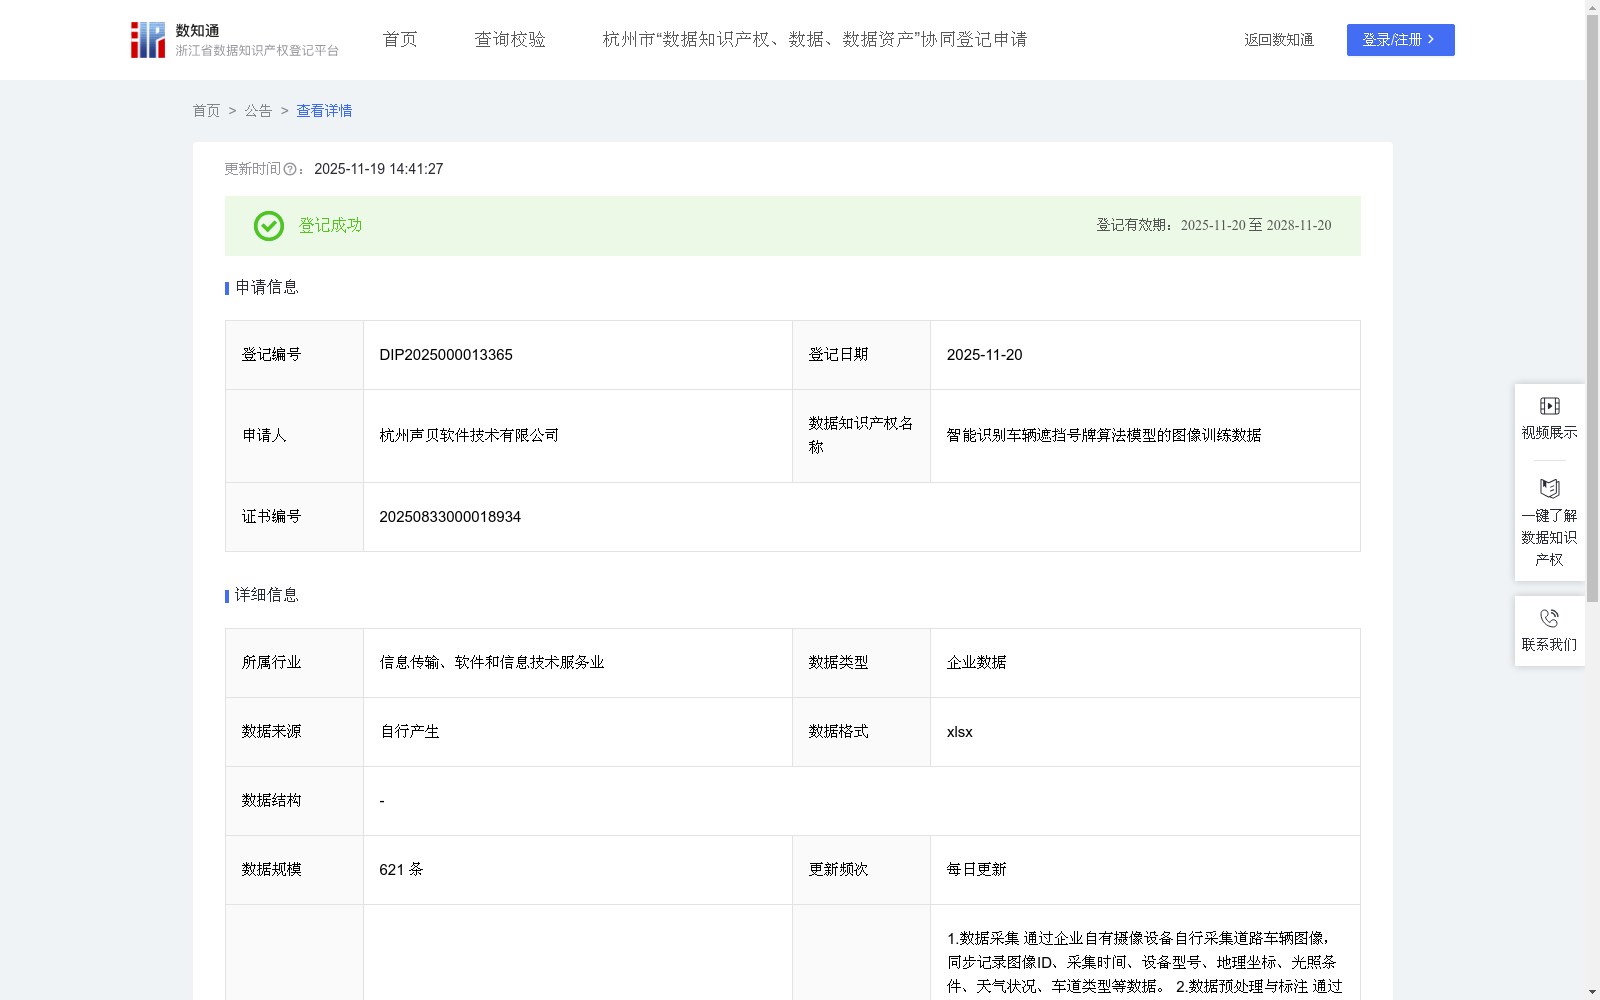Image resolution: width=1600 pixels, height=1000 pixels.
Task: Select 首页 in the top navigation
Action: click(x=399, y=39)
